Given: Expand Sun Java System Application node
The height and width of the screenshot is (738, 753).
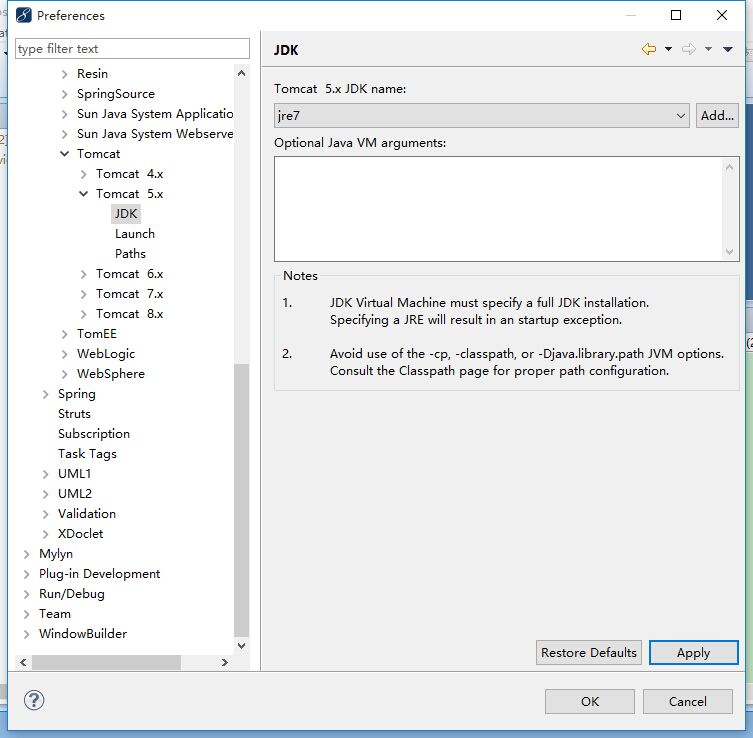Looking at the screenshot, I should [x=64, y=114].
